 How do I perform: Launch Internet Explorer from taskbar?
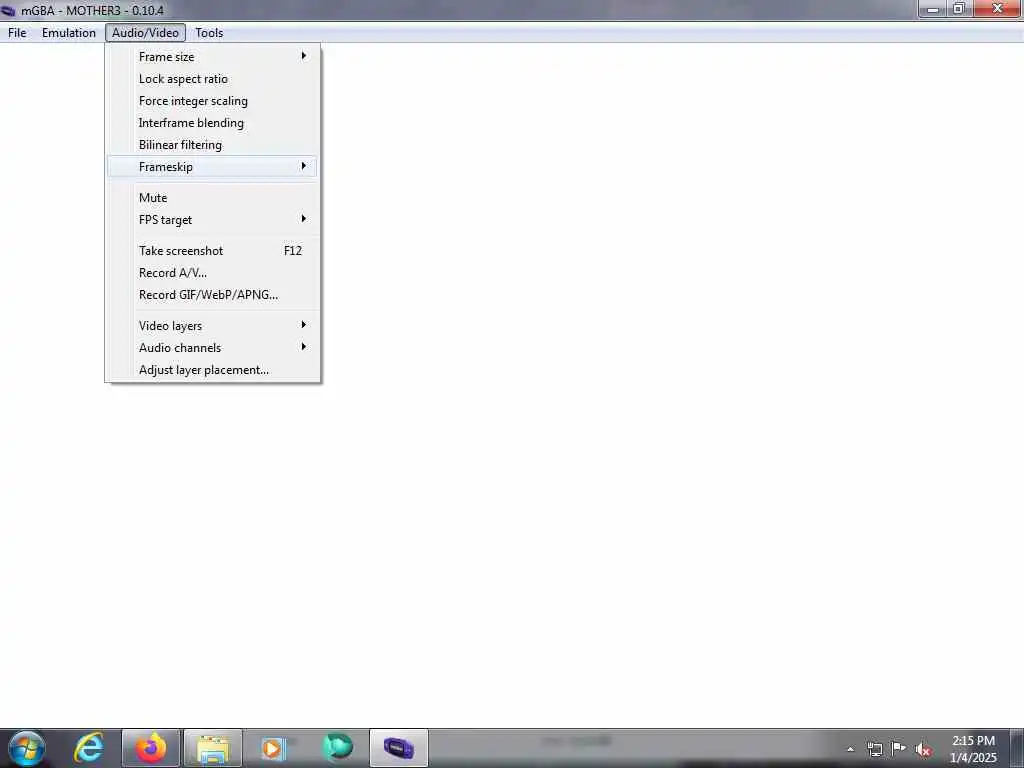tap(89, 748)
